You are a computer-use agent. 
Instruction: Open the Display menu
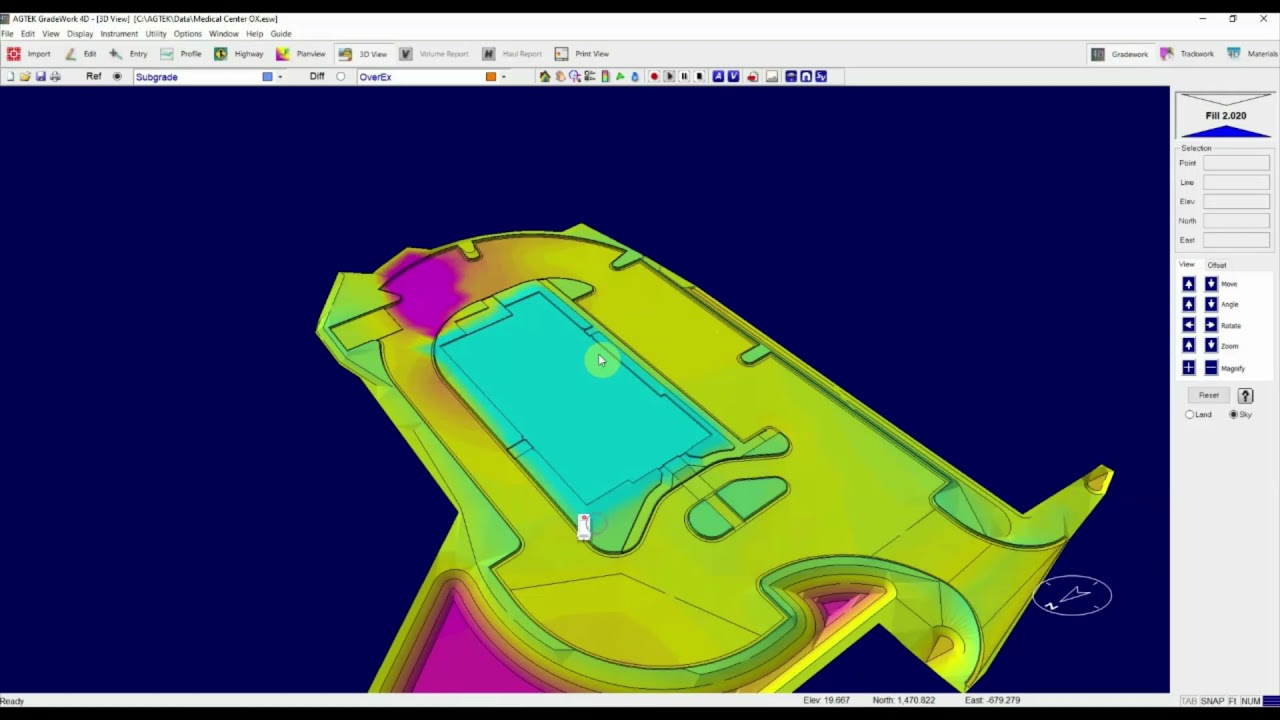80,34
